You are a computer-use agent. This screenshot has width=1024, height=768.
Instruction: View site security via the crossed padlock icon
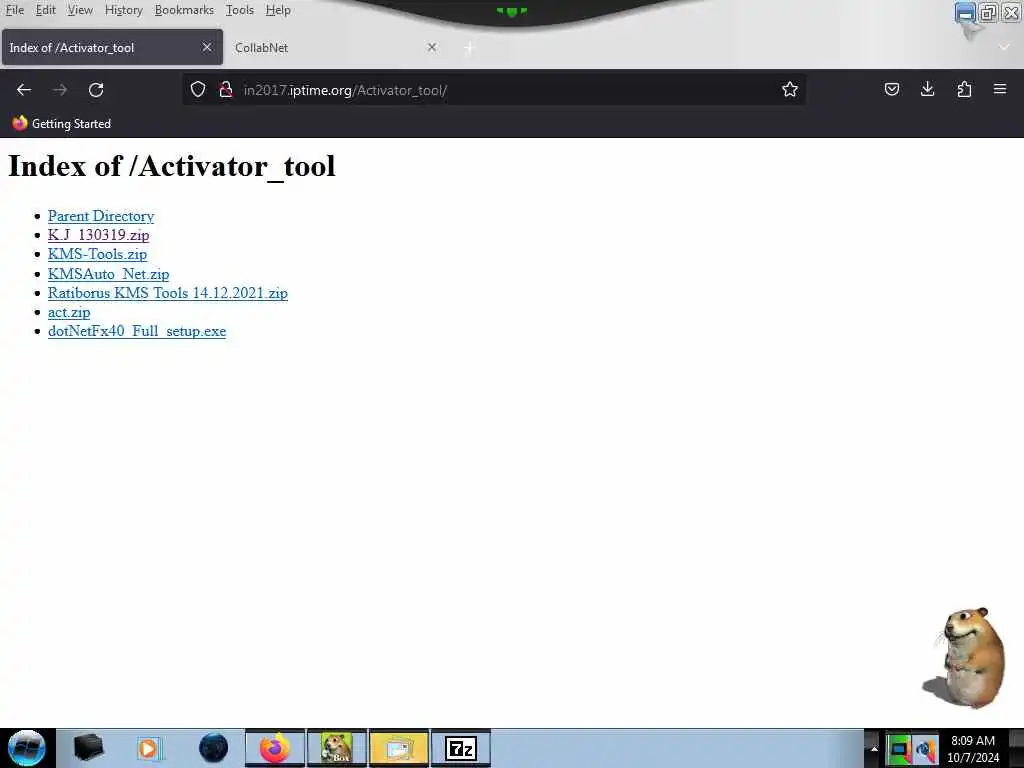(x=226, y=90)
